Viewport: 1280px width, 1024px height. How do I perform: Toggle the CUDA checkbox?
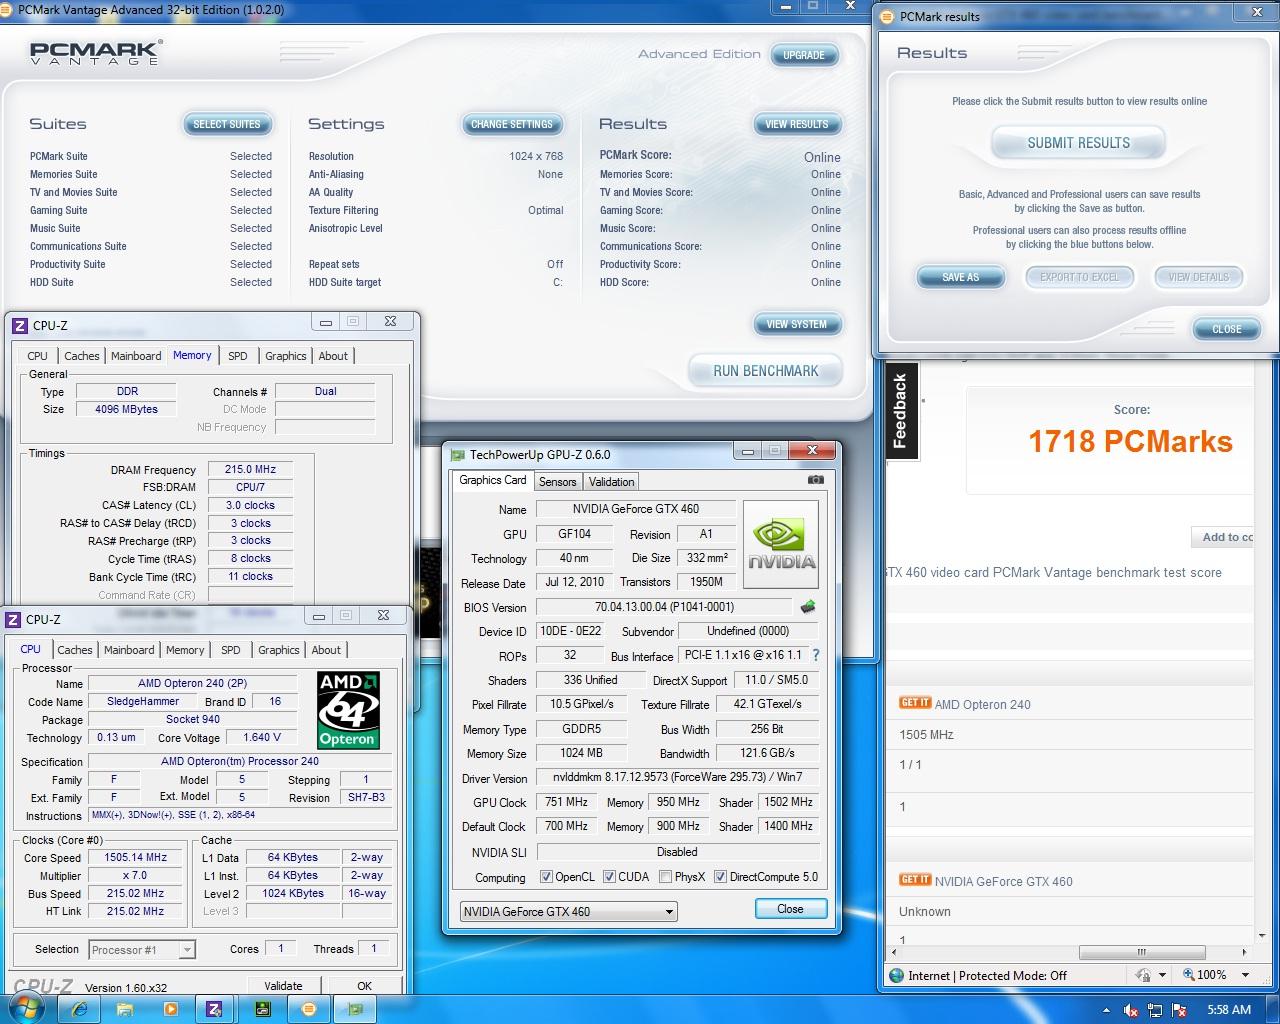609,877
